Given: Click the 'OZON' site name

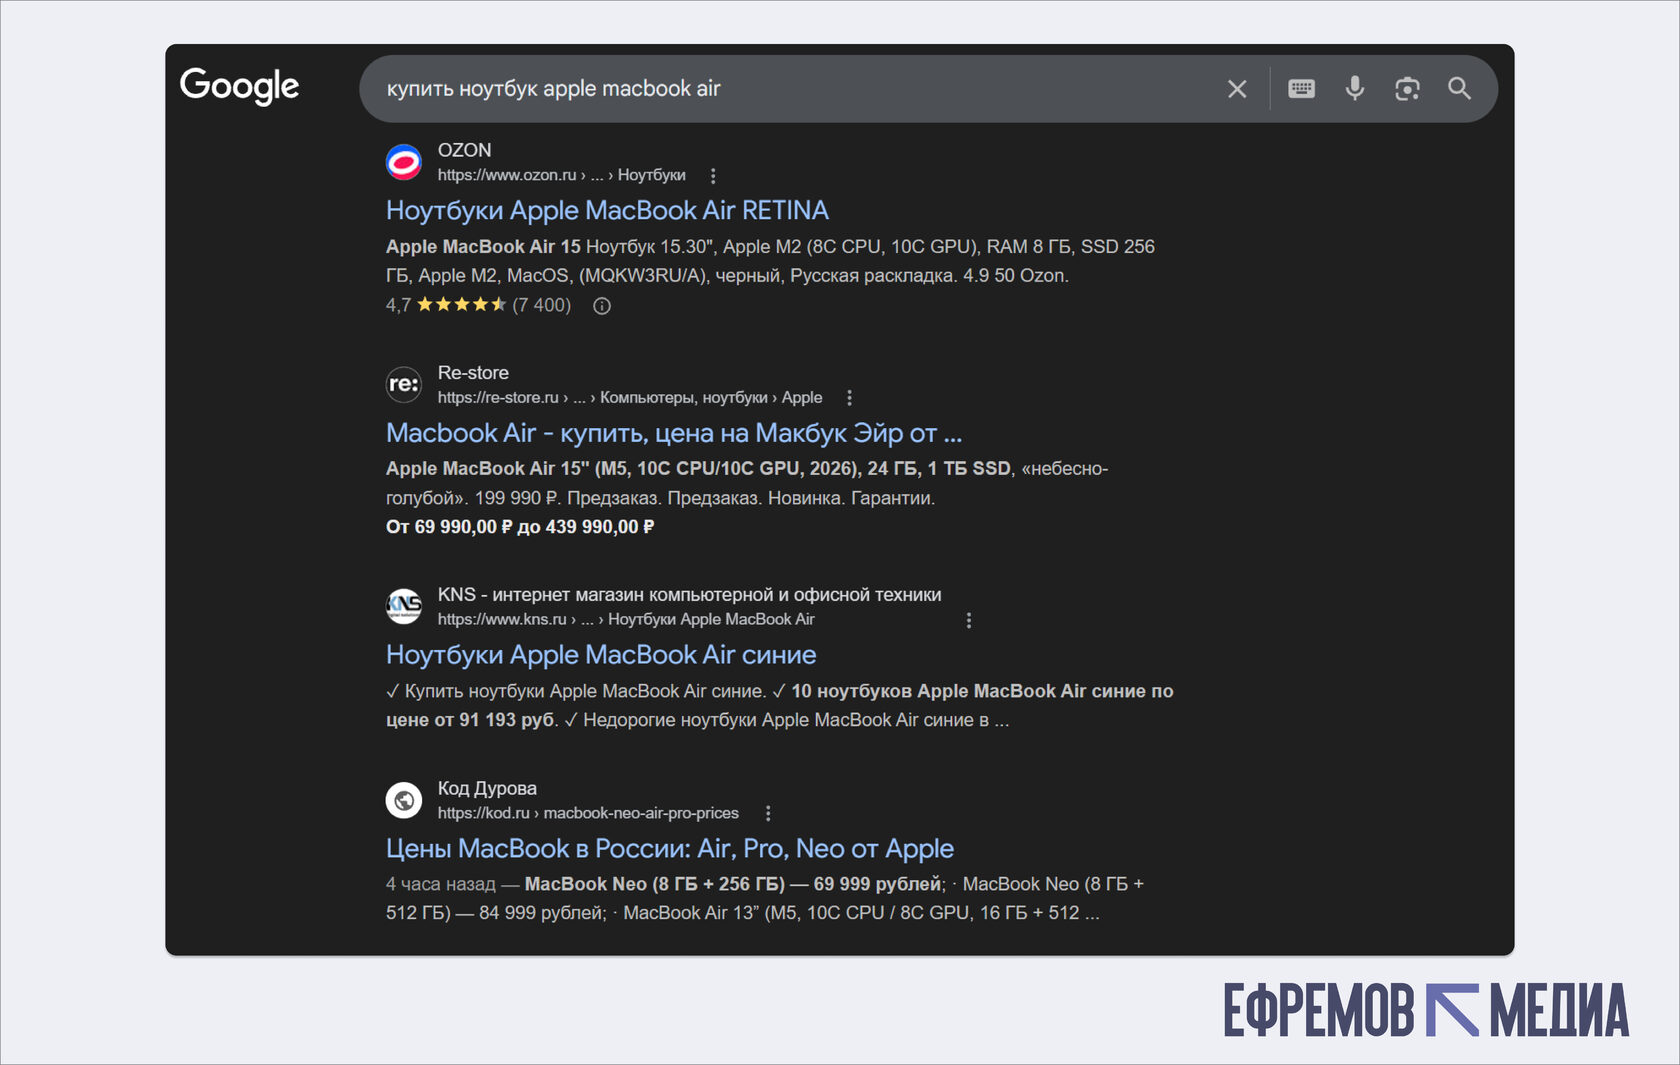Looking at the screenshot, I should [x=465, y=150].
